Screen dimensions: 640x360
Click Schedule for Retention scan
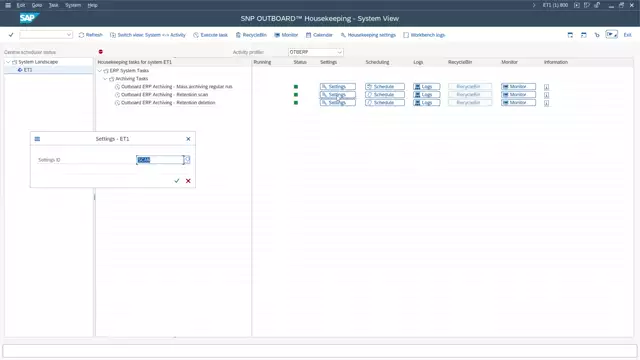(x=385, y=95)
